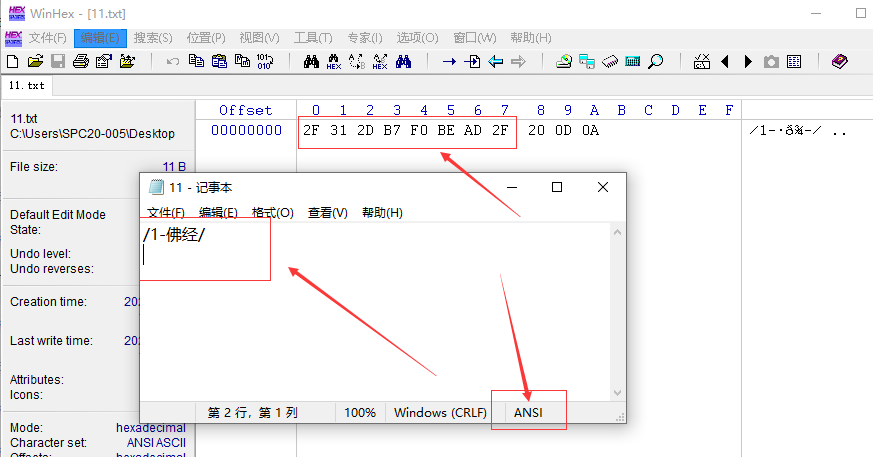Open Notepad 帮助(H) menu

point(382,213)
